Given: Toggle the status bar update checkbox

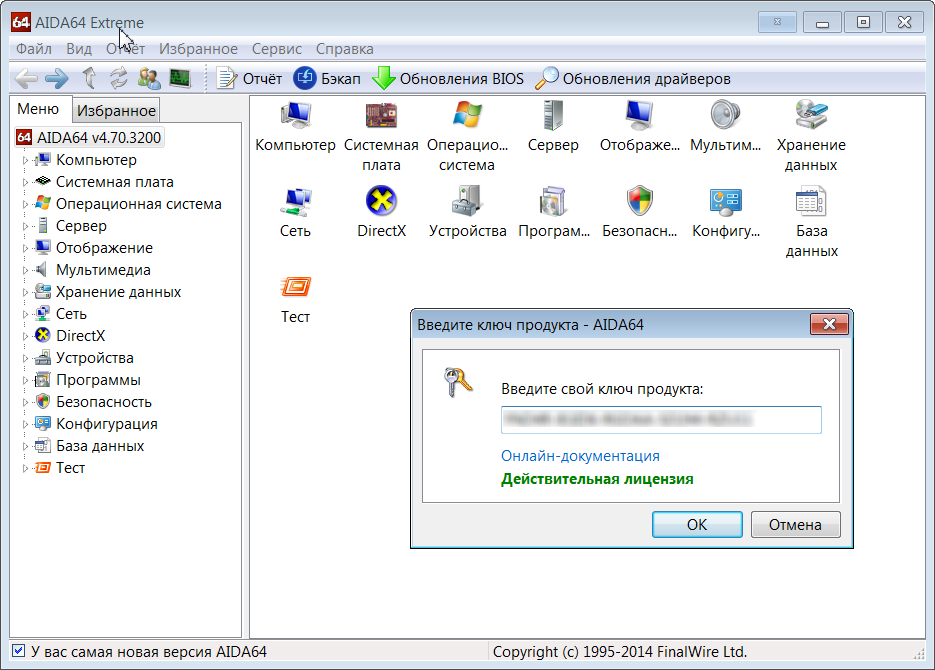Looking at the screenshot, I should pos(18,651).
